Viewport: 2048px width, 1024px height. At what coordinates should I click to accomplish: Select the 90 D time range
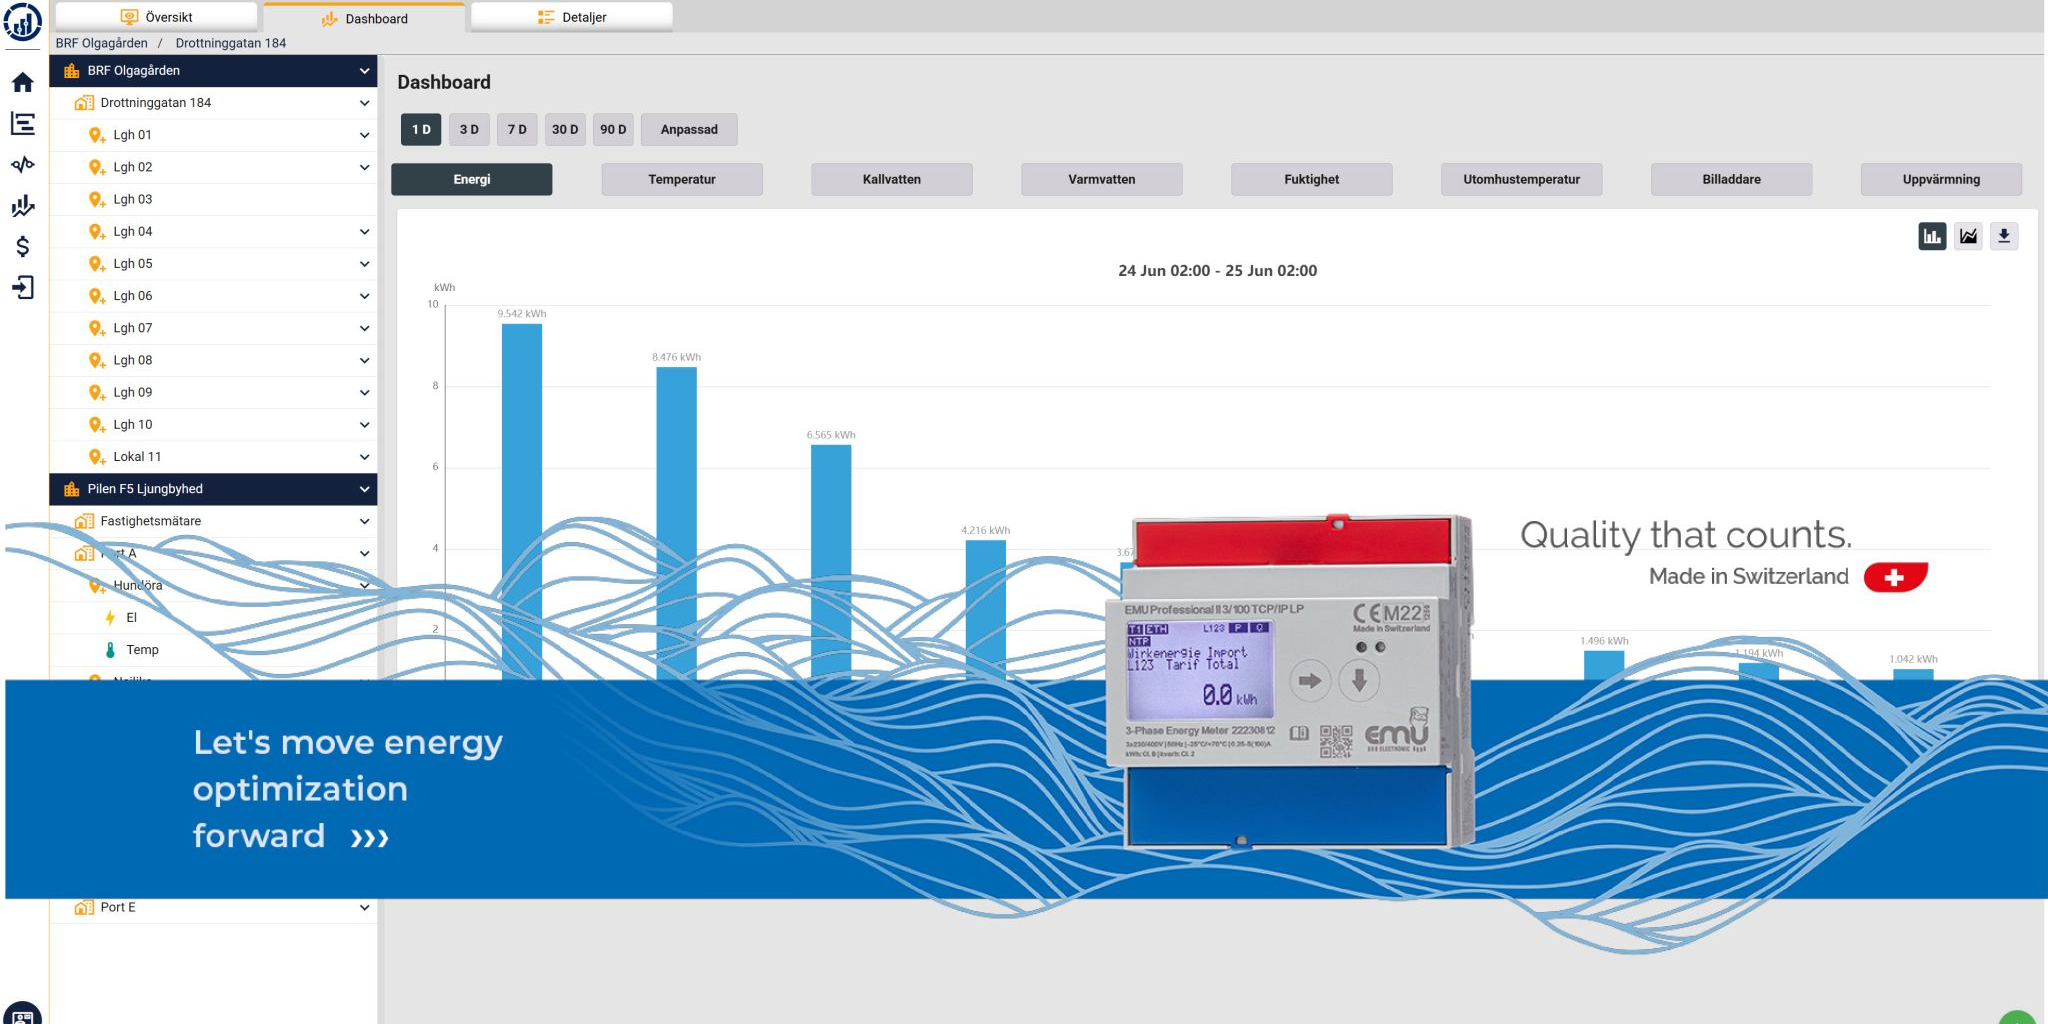point(613,130)
